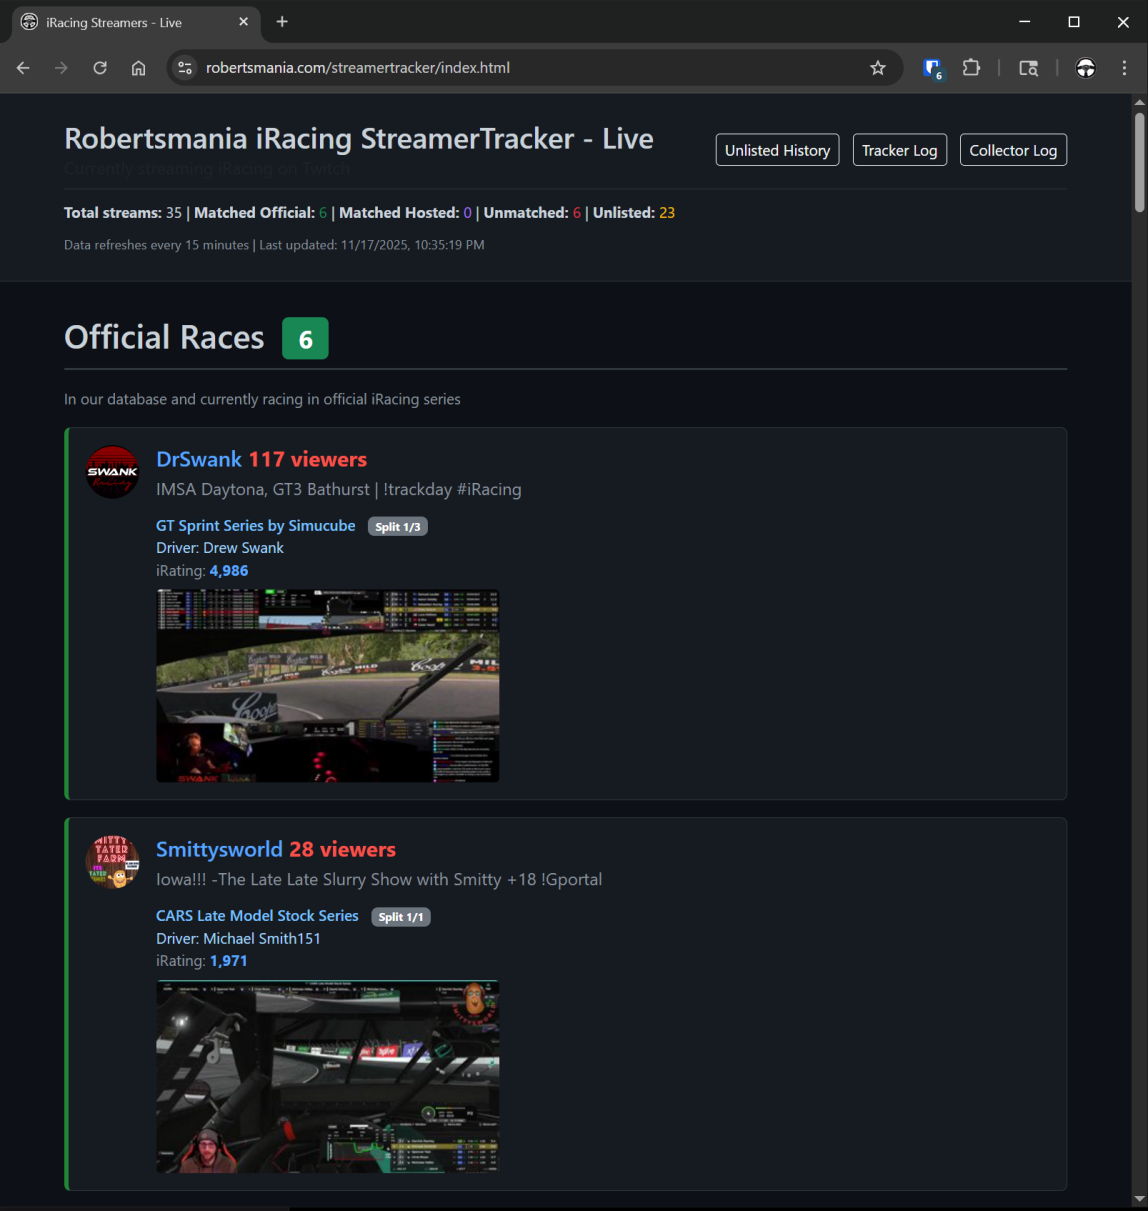Bookmark this page with star icon

pos(877,68)
